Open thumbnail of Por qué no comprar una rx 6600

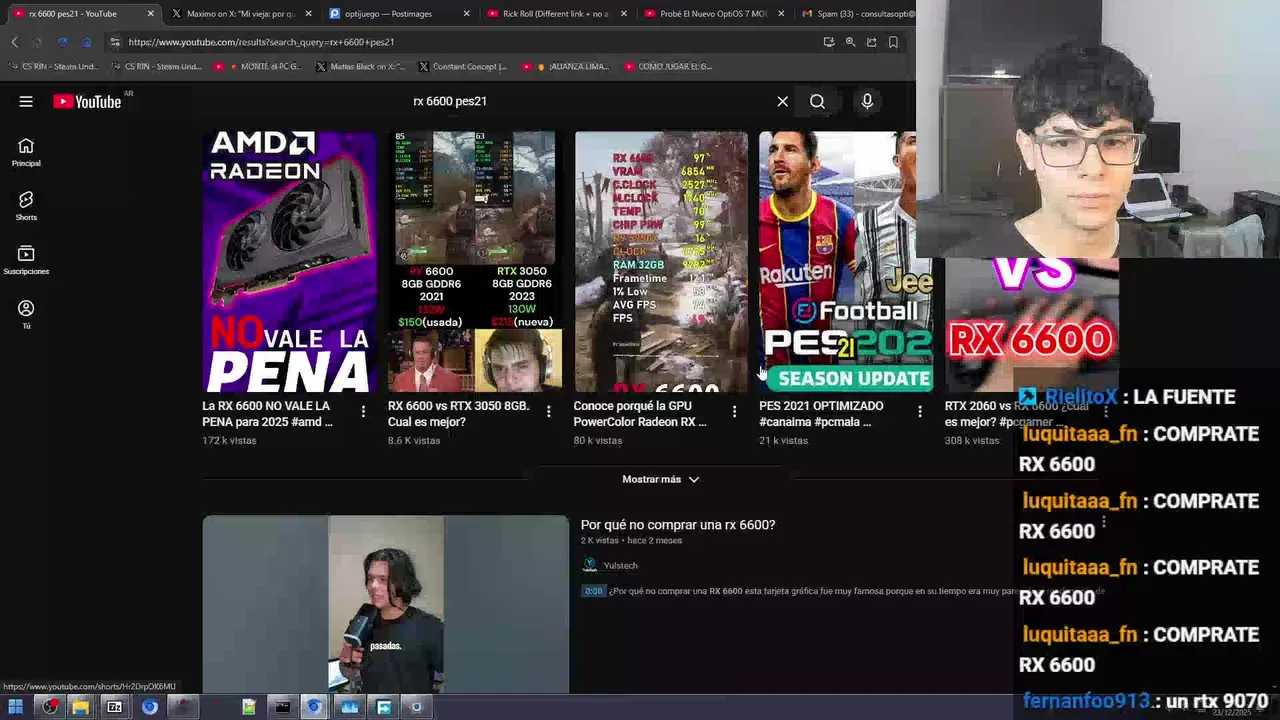pos(385,604)
